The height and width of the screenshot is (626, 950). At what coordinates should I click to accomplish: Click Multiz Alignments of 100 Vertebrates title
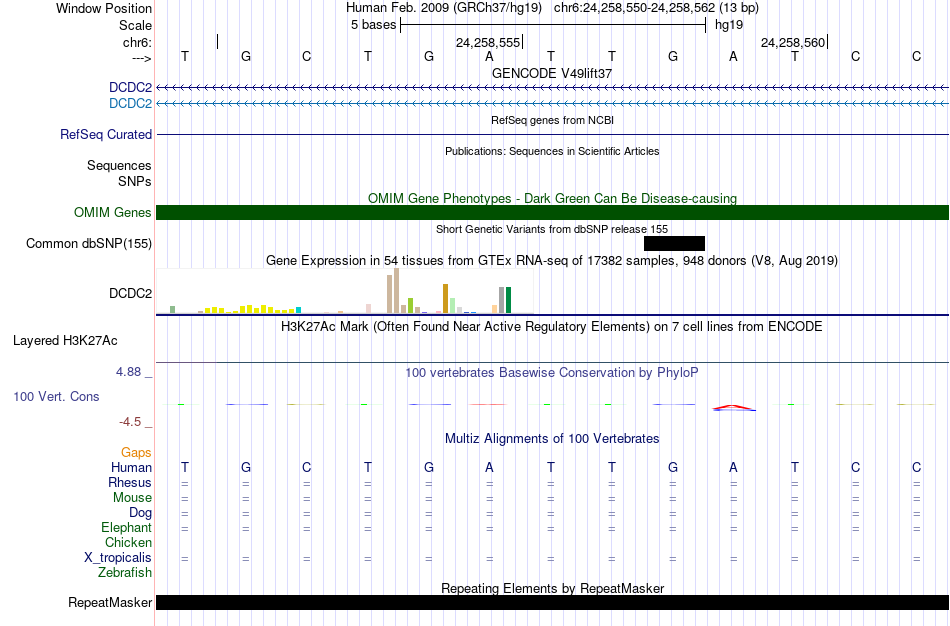click(x=552, y=439)
